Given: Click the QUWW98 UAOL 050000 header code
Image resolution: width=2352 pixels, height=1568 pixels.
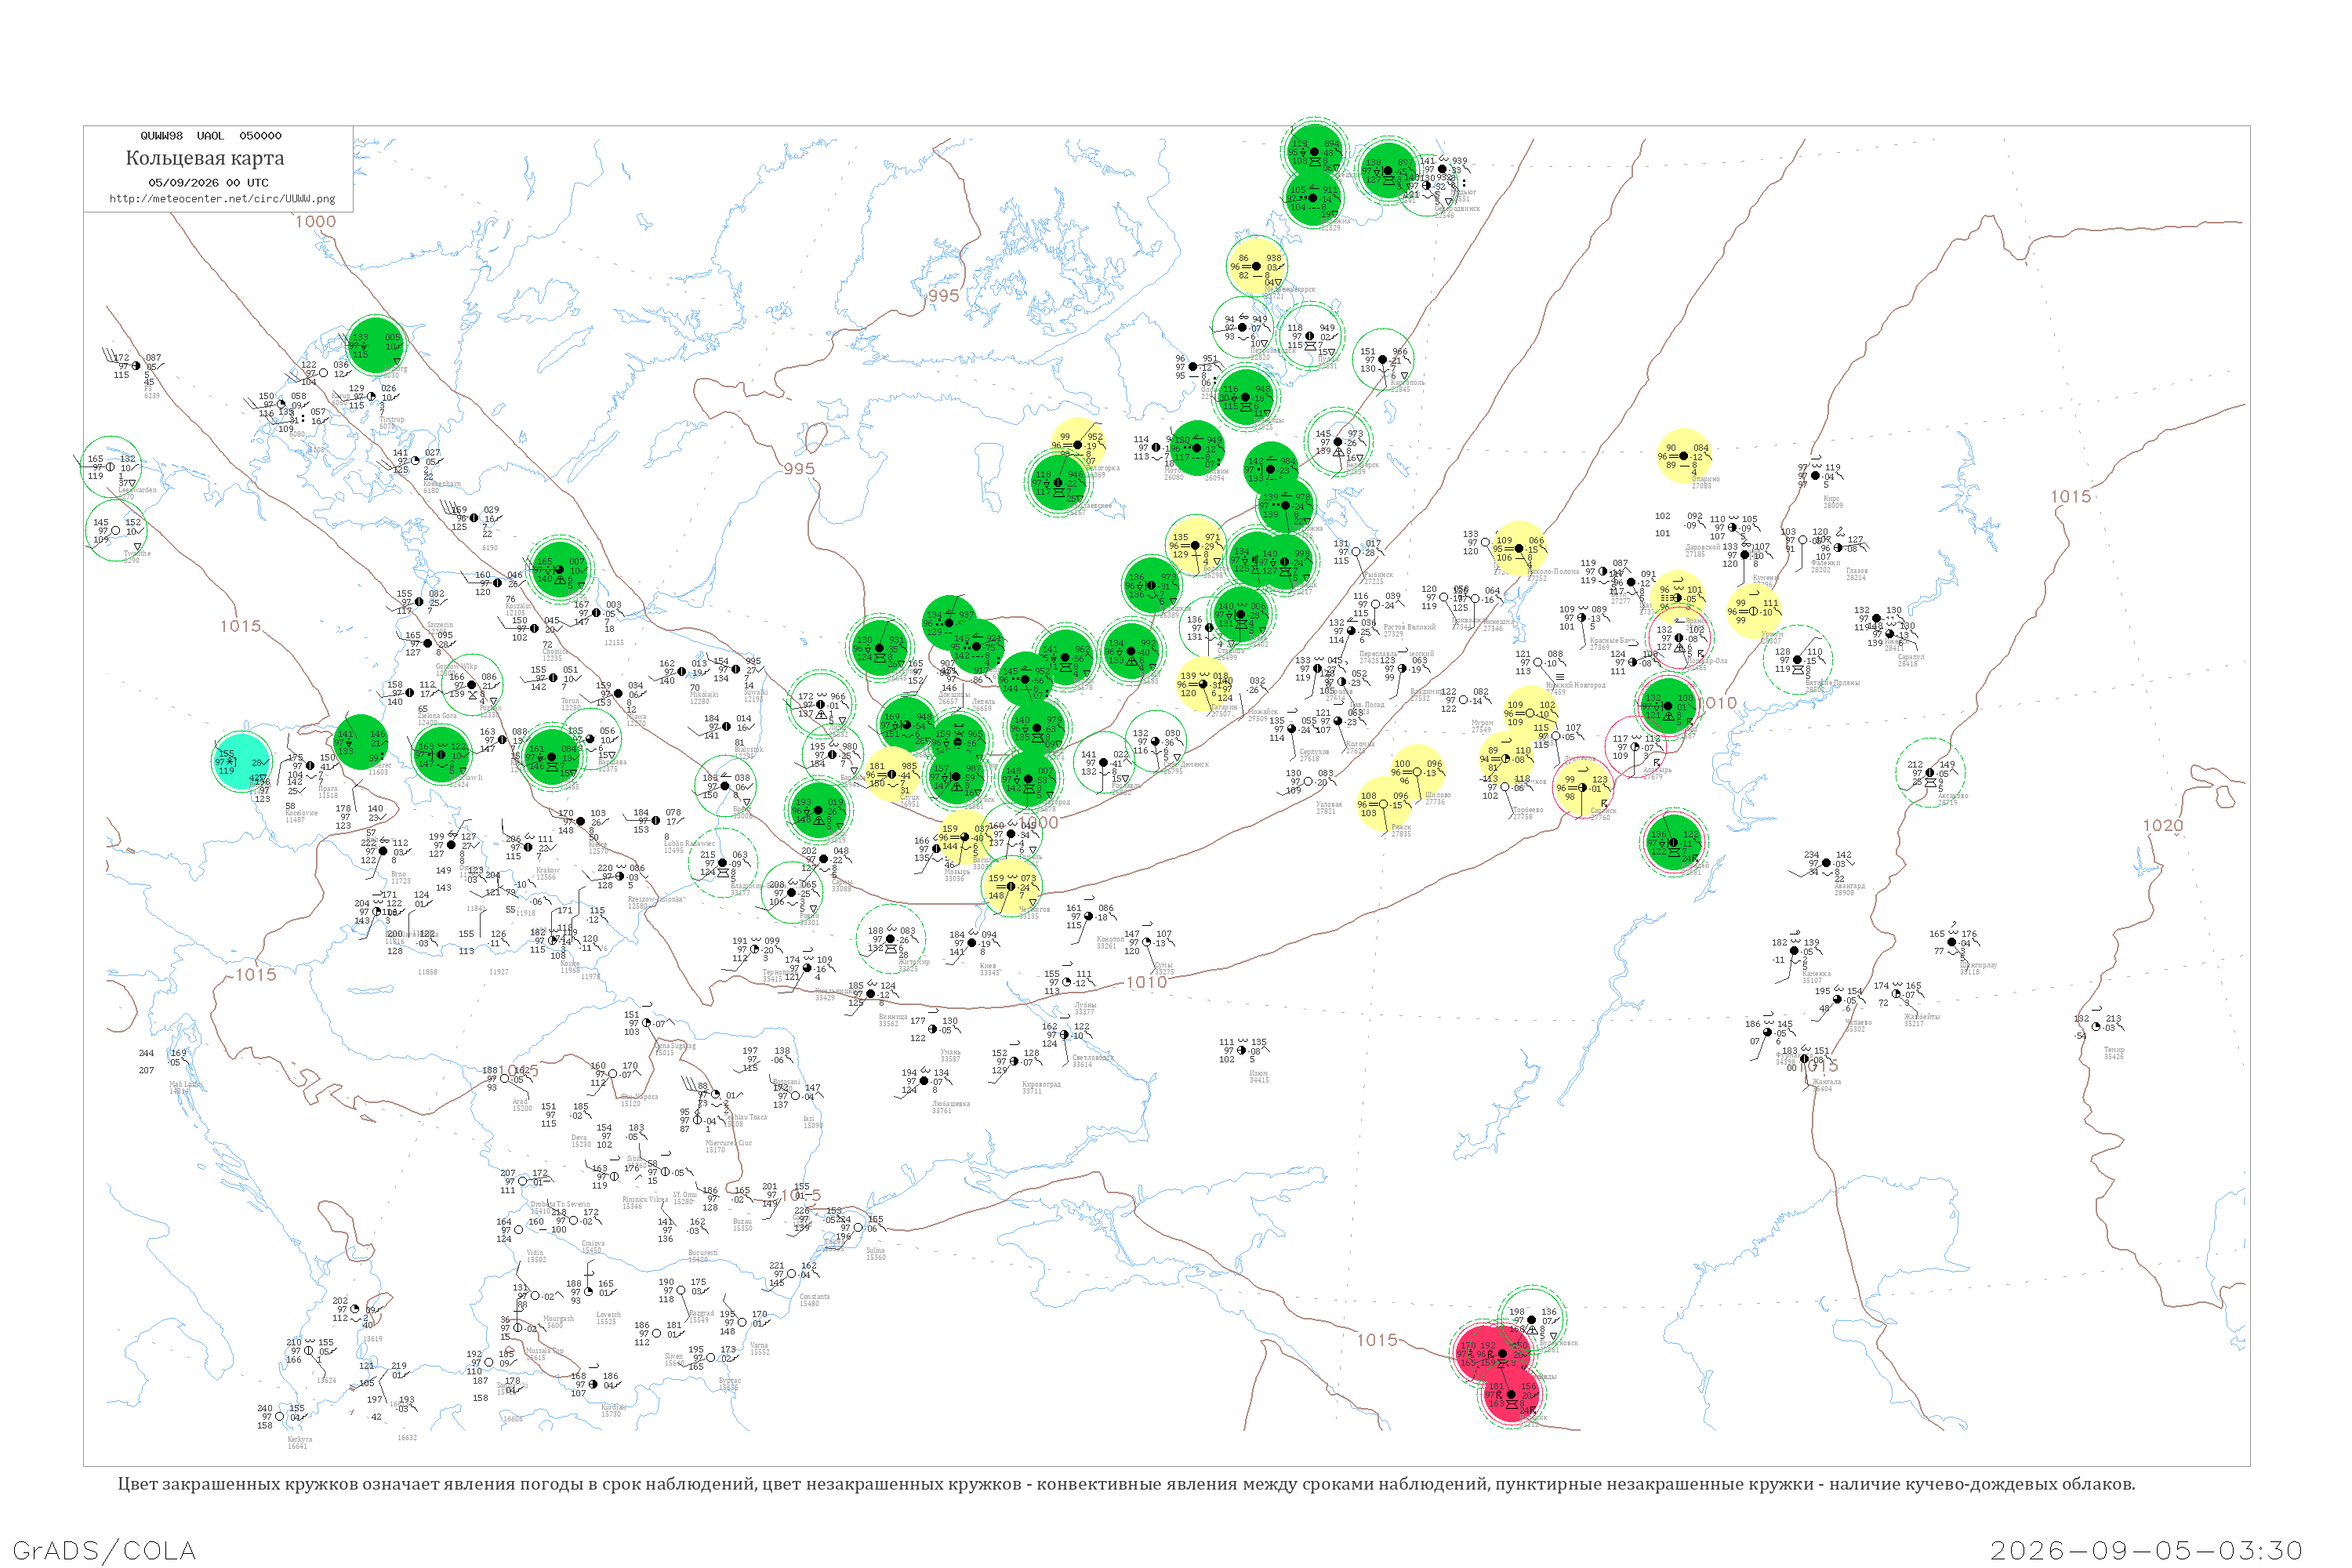Looking at the screenshot, I should [211, 136].
